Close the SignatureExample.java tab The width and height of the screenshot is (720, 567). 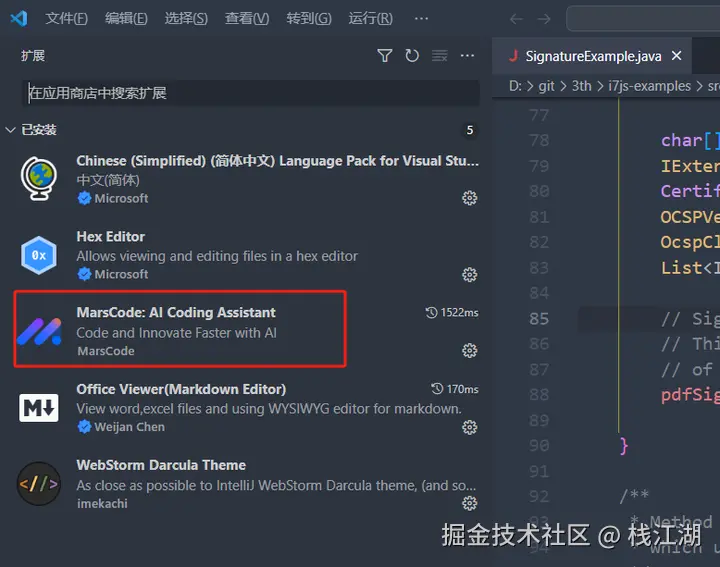point(676,56)
